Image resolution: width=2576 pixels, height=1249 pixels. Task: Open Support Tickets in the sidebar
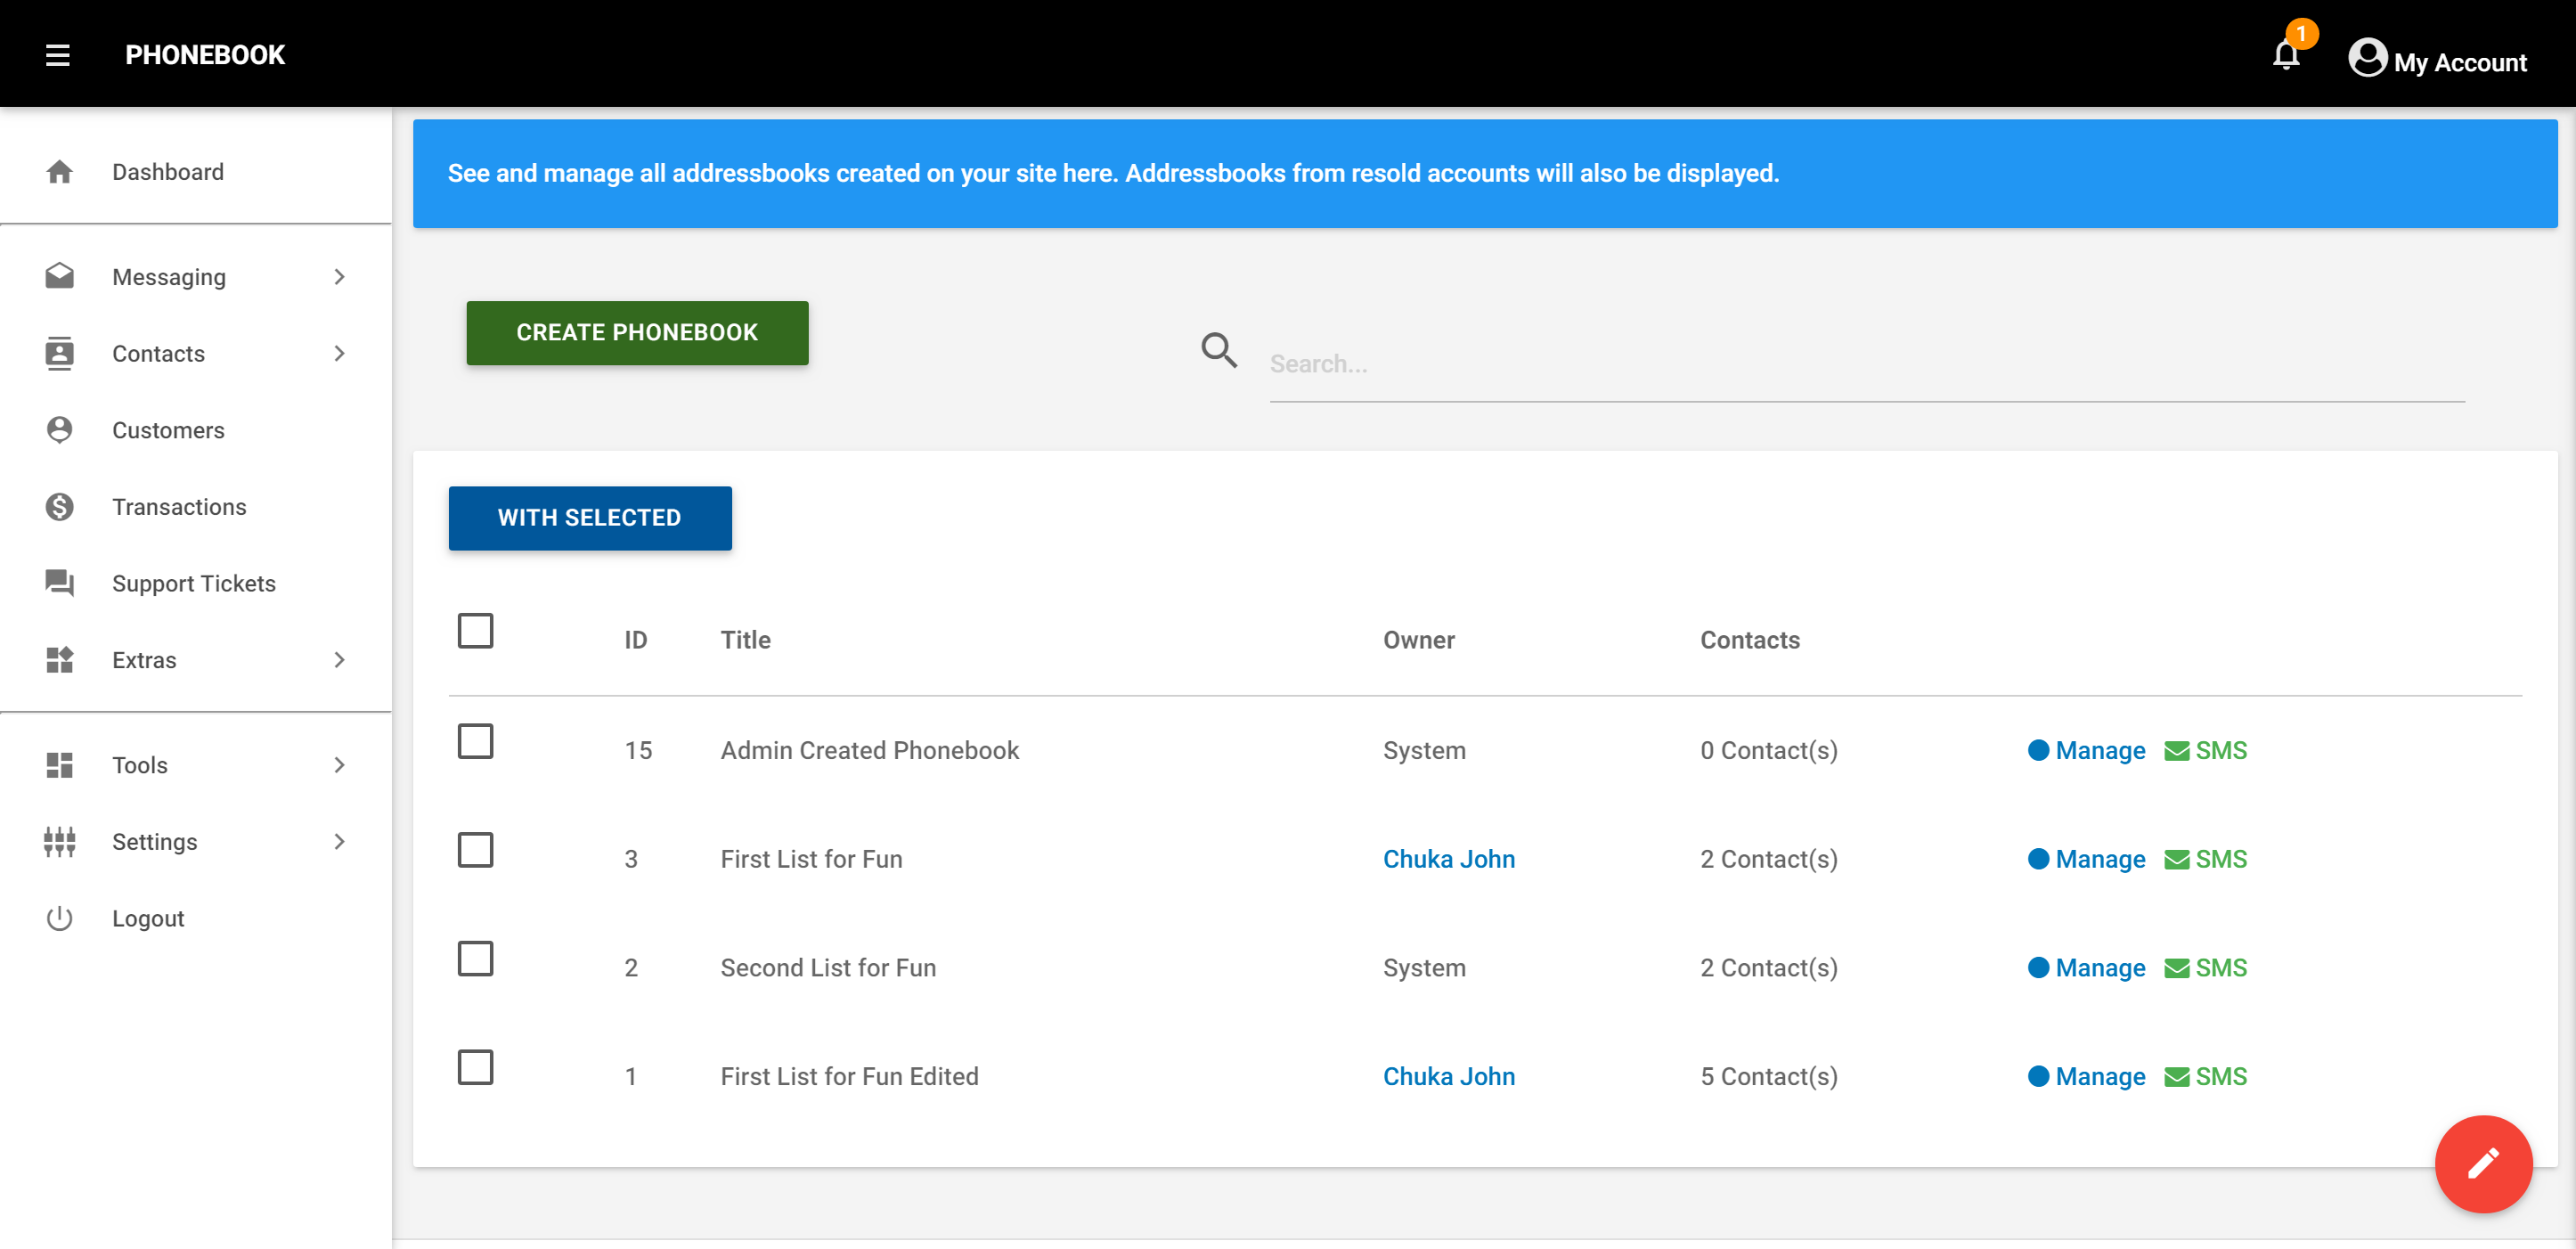pos(193,584)
